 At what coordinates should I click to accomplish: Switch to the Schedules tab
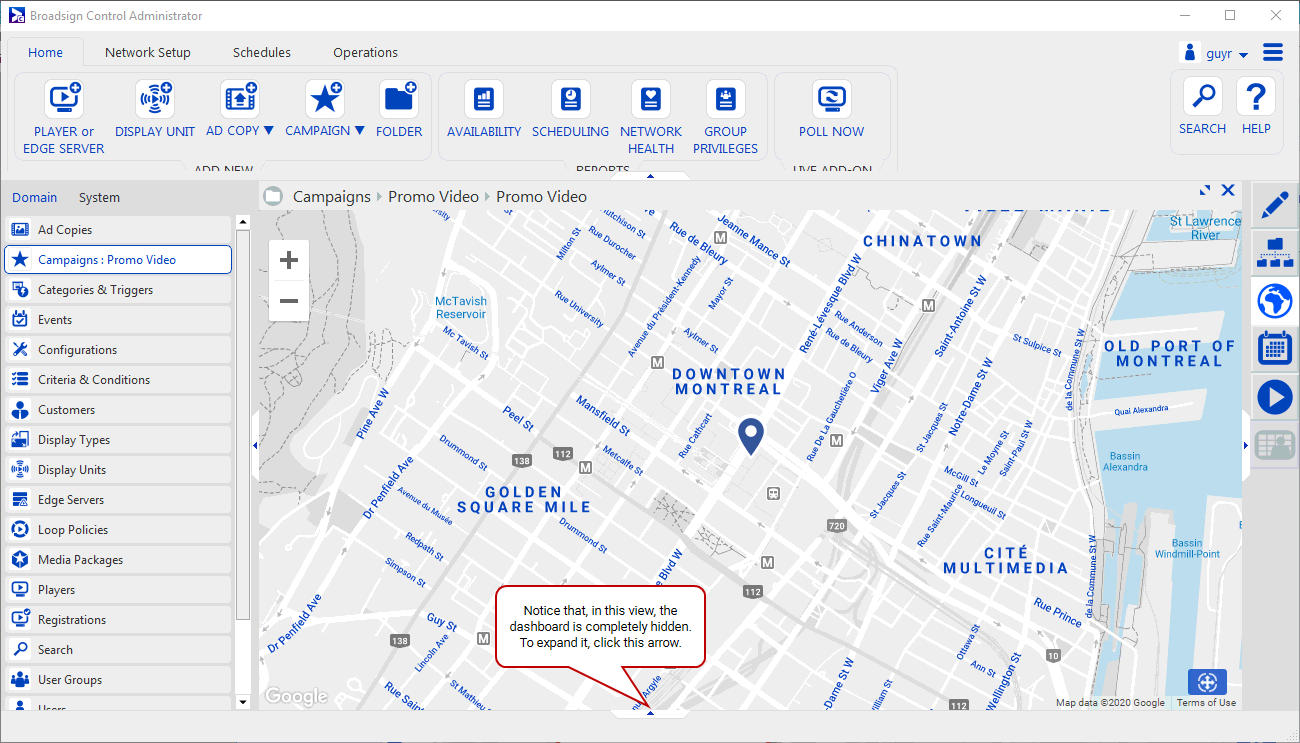pos(262,53)
